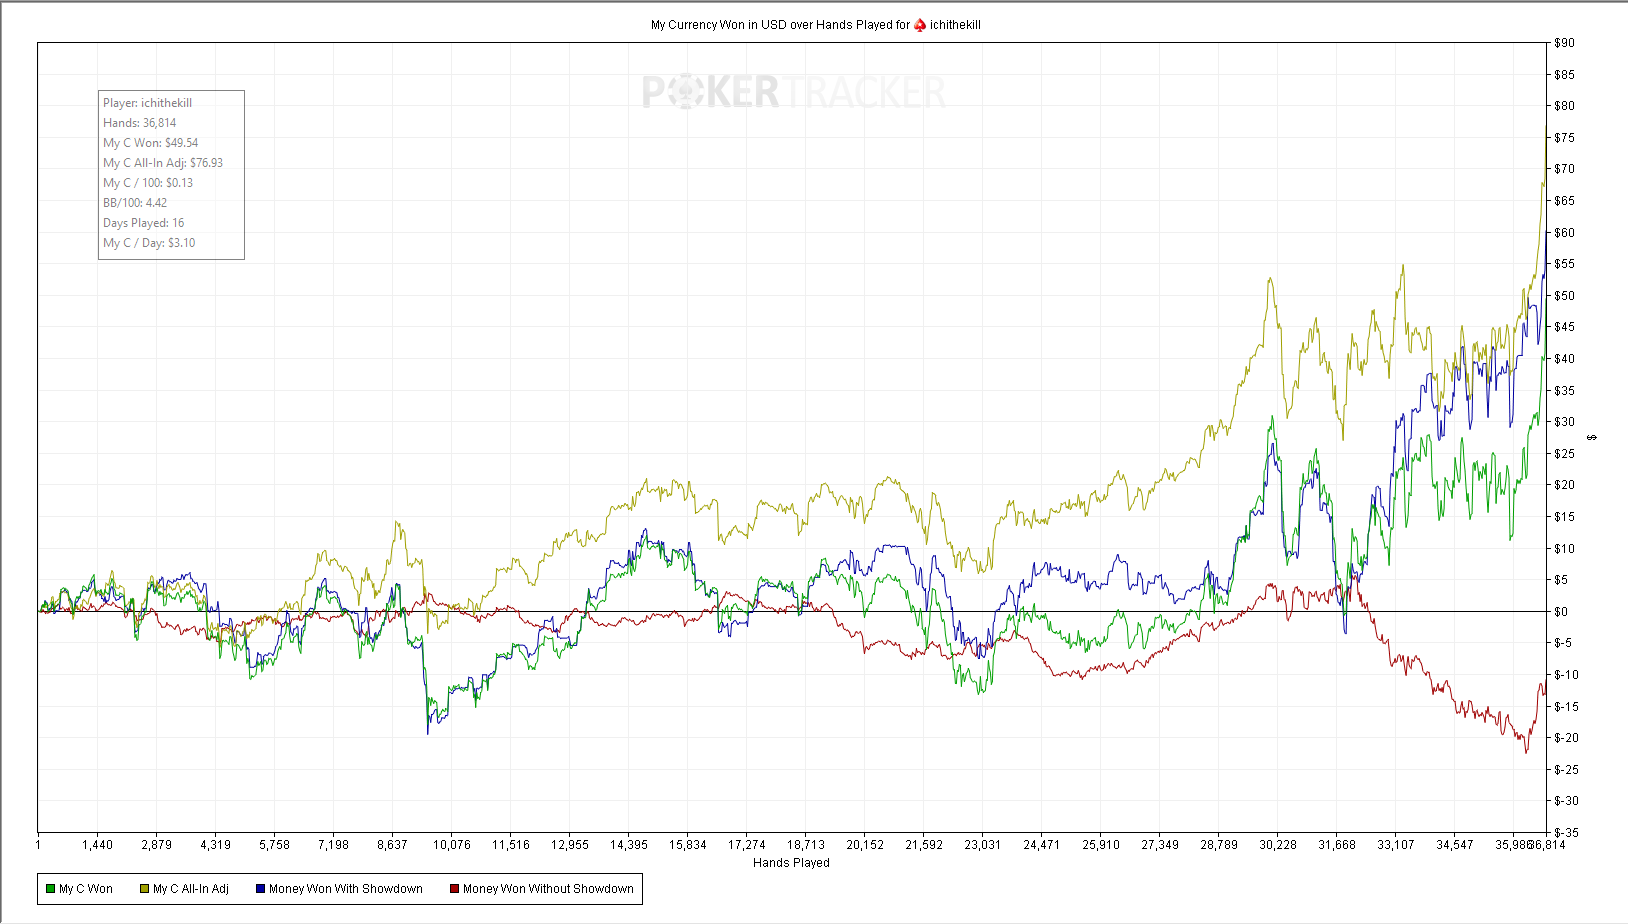1628x924 pixels.
Task: Click the '27,349' x-axis label
Action: [1160, 845]
